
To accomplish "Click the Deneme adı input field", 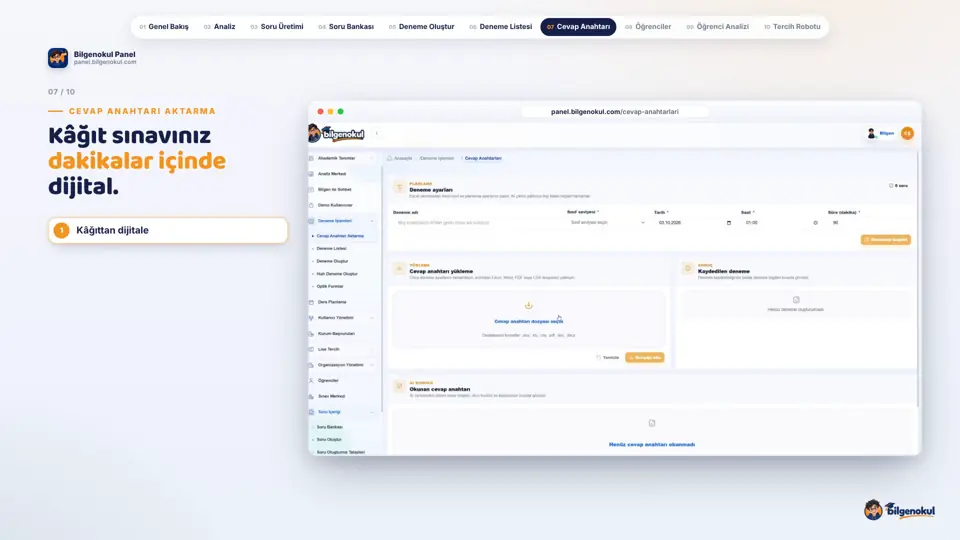I will (x=476, y=223).
